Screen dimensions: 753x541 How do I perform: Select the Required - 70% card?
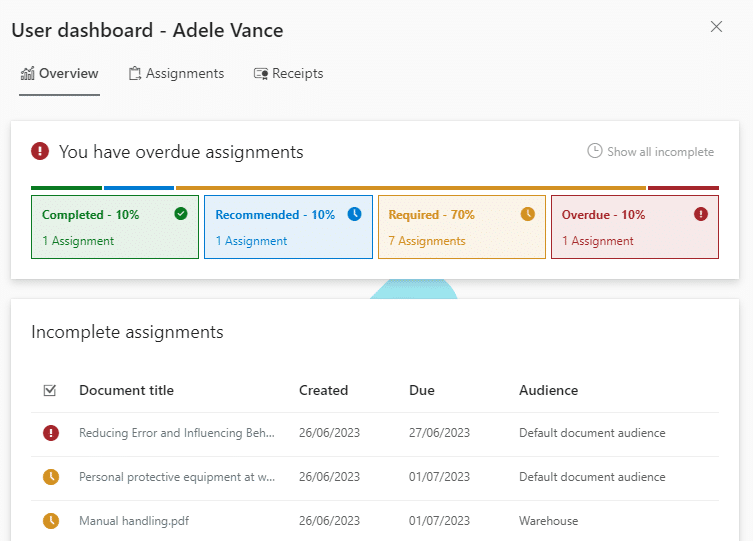[x=462, y=227]
